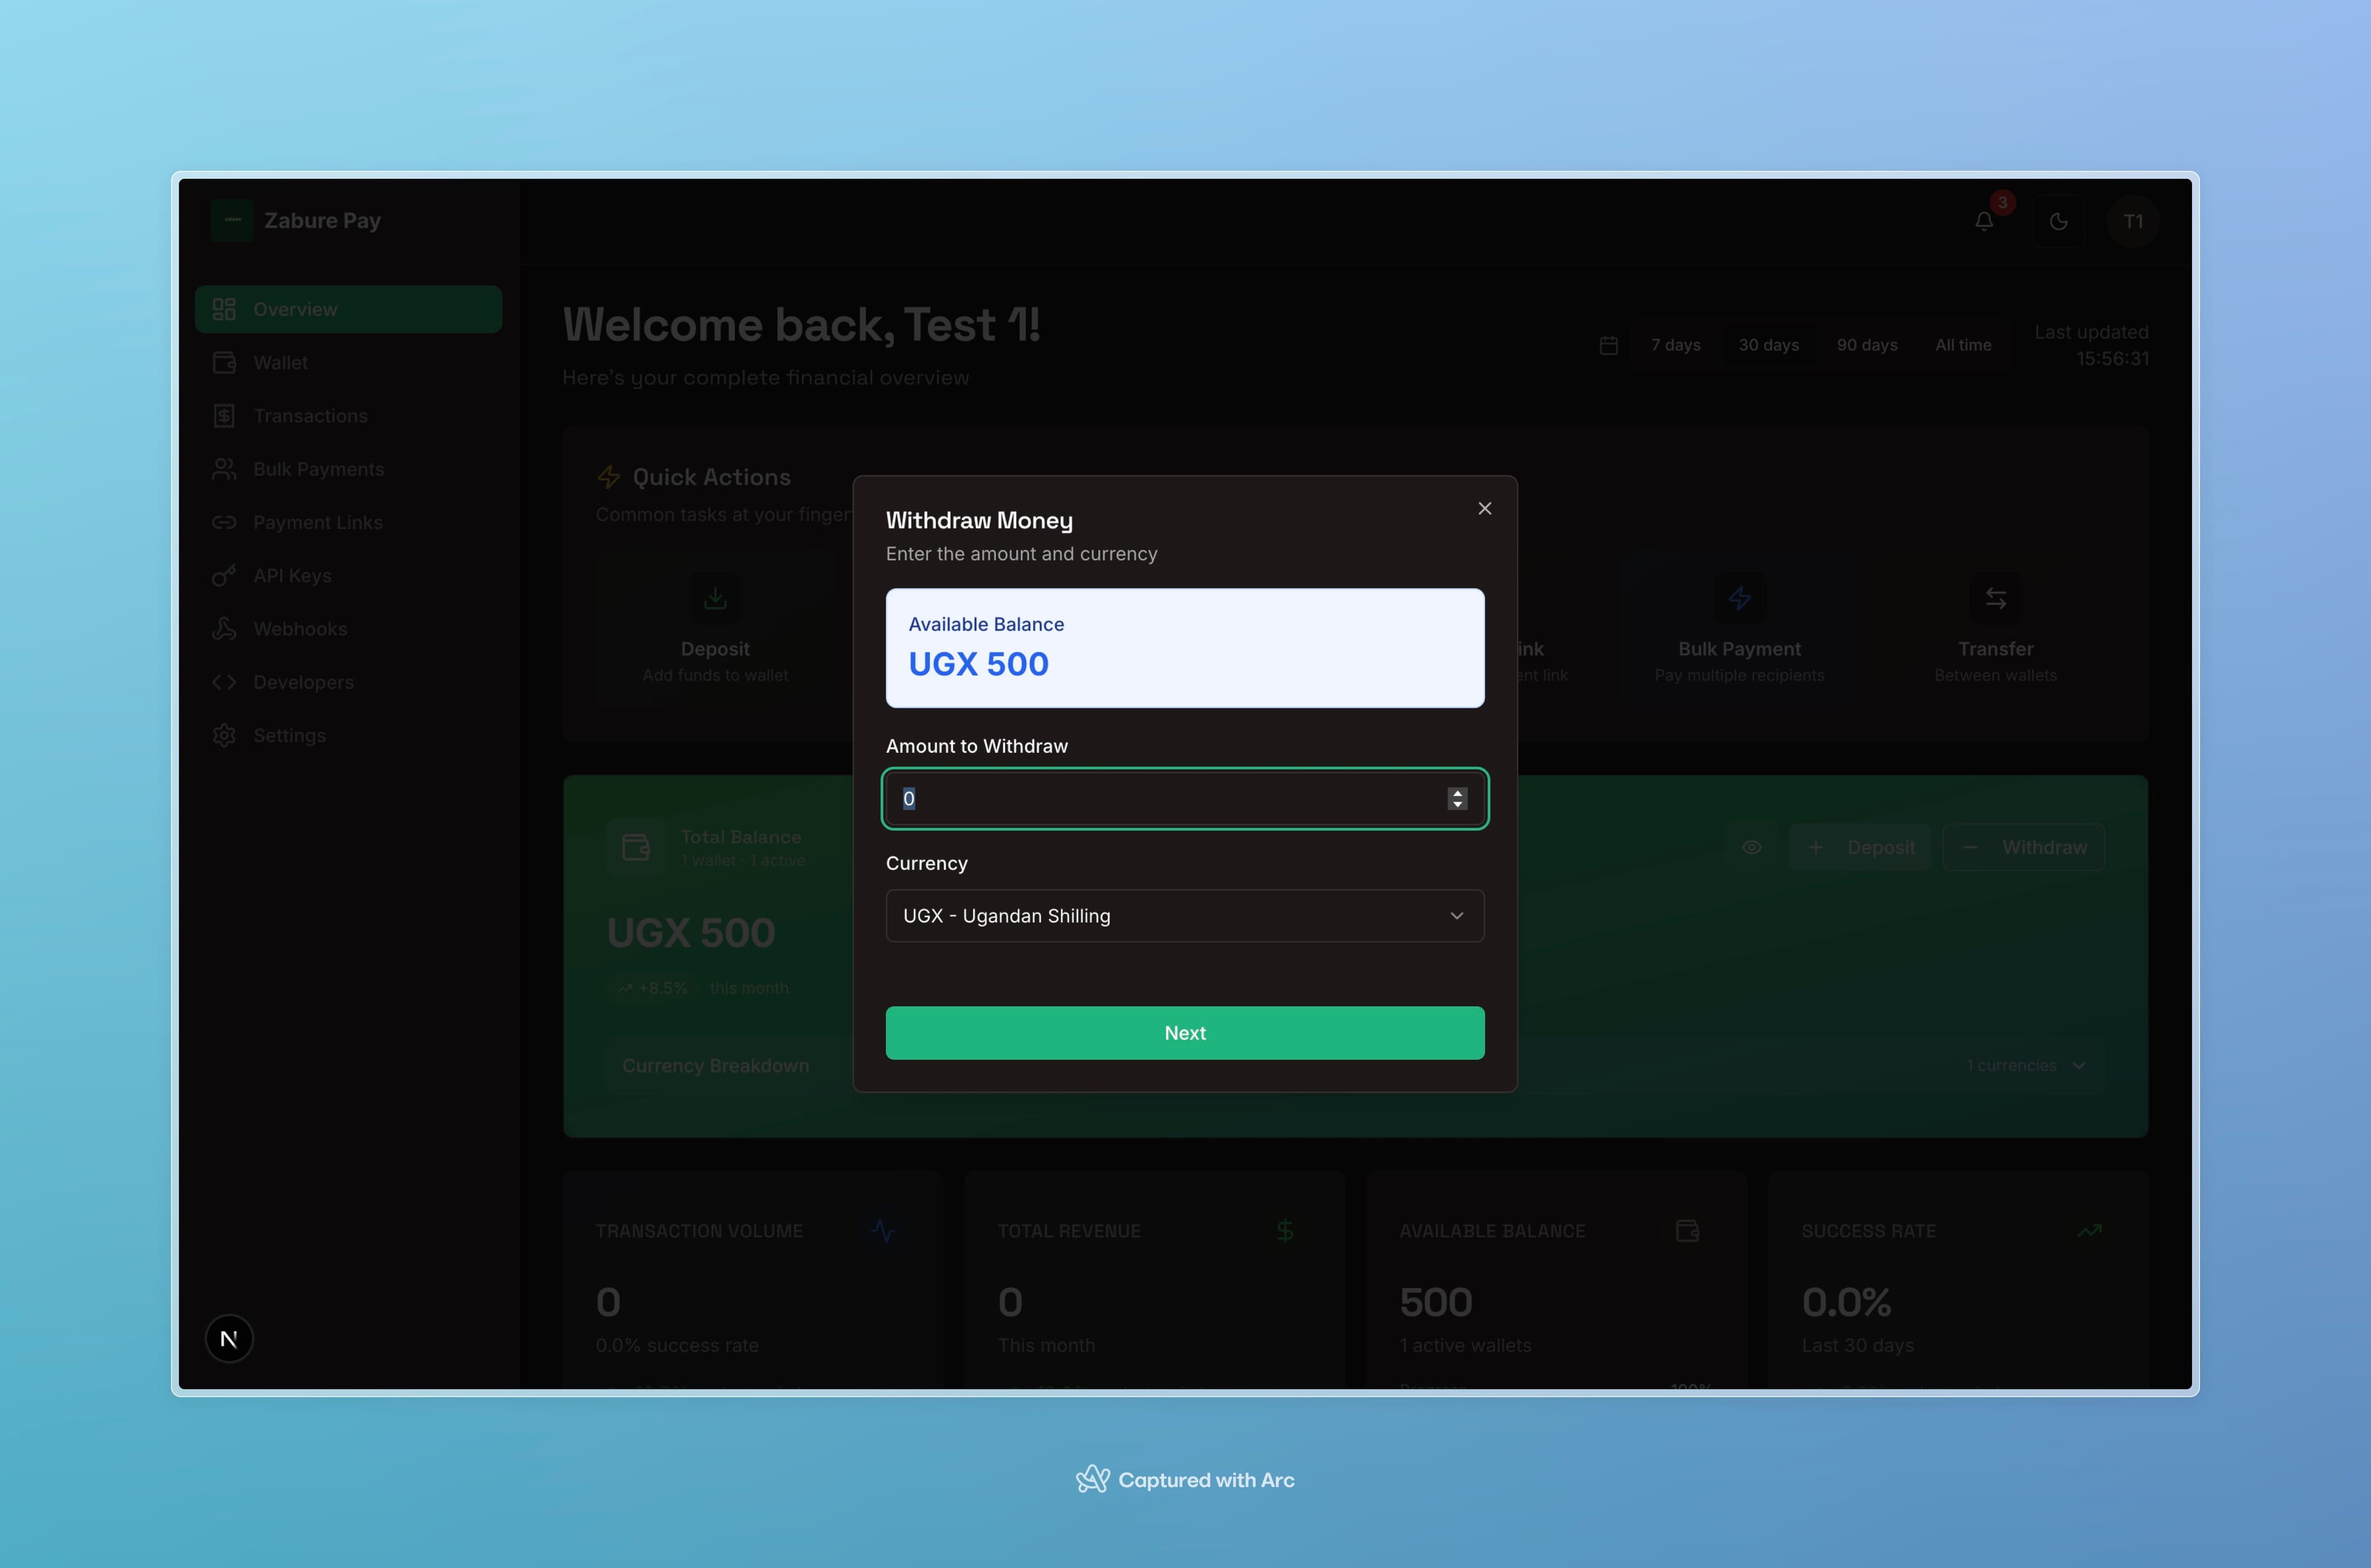
Task: Toggle balance visibility with the eye icon
Action: [1751, 846]
